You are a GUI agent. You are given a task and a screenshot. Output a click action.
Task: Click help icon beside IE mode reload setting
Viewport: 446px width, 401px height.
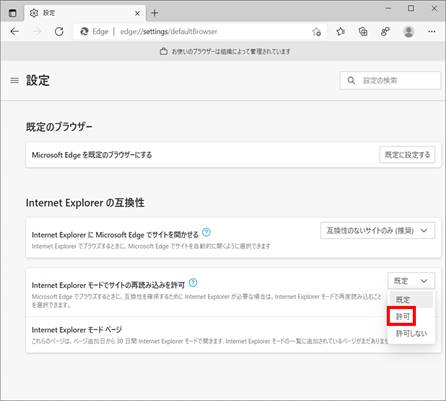coord(193,283)
